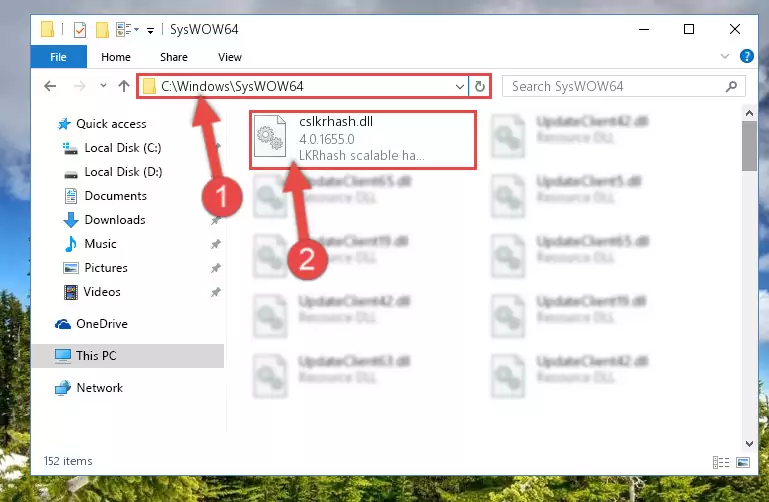Go forward with the right arrow

pyautogui.click(x=79, y=86)
